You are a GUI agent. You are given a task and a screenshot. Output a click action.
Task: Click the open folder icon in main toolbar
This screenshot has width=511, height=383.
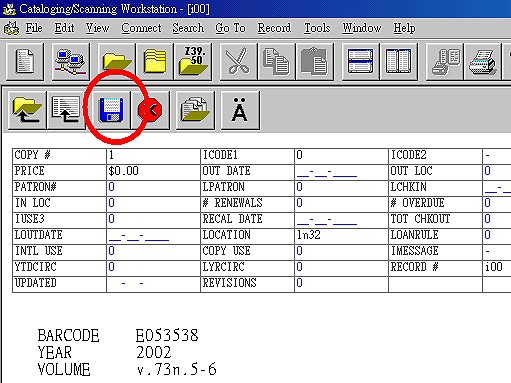(117, 61)
